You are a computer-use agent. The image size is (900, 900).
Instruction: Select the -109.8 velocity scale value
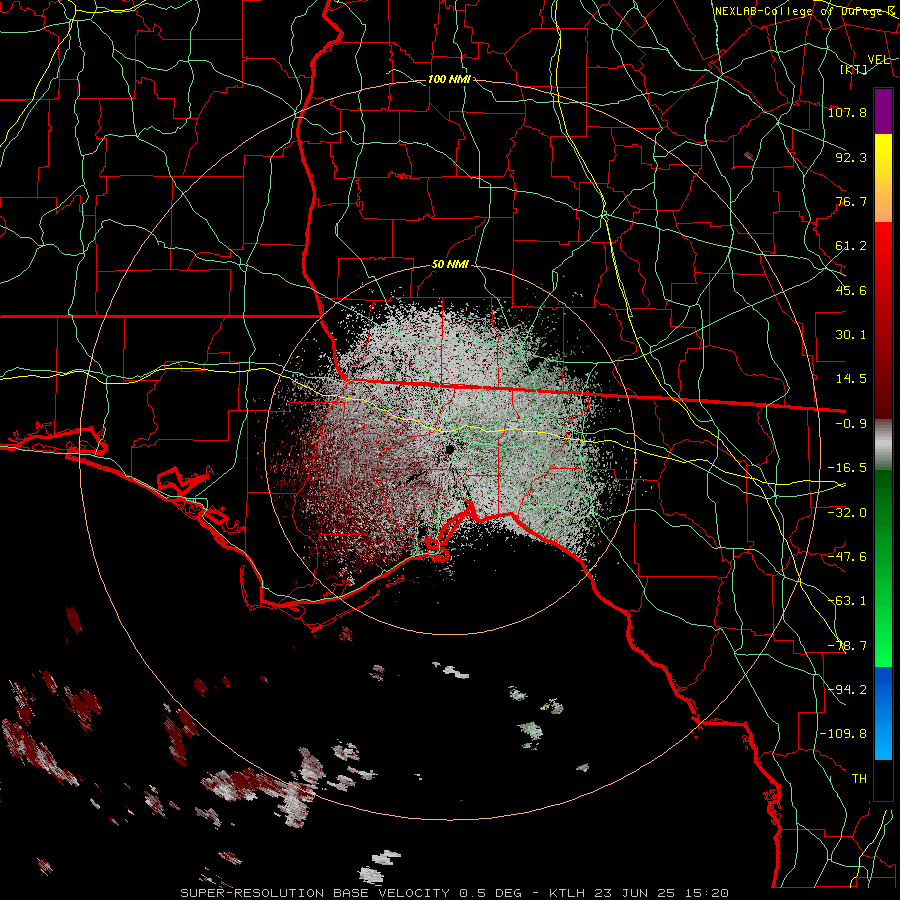pyautogui.click(x=843, y=734)
